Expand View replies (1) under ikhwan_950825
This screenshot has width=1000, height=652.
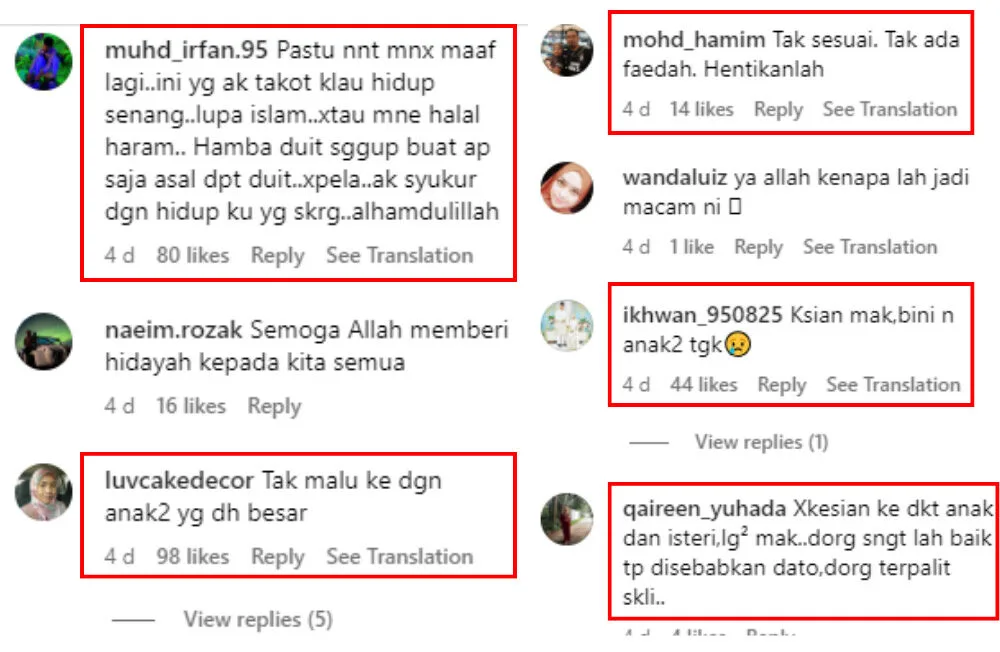click(x=761, y=442)
